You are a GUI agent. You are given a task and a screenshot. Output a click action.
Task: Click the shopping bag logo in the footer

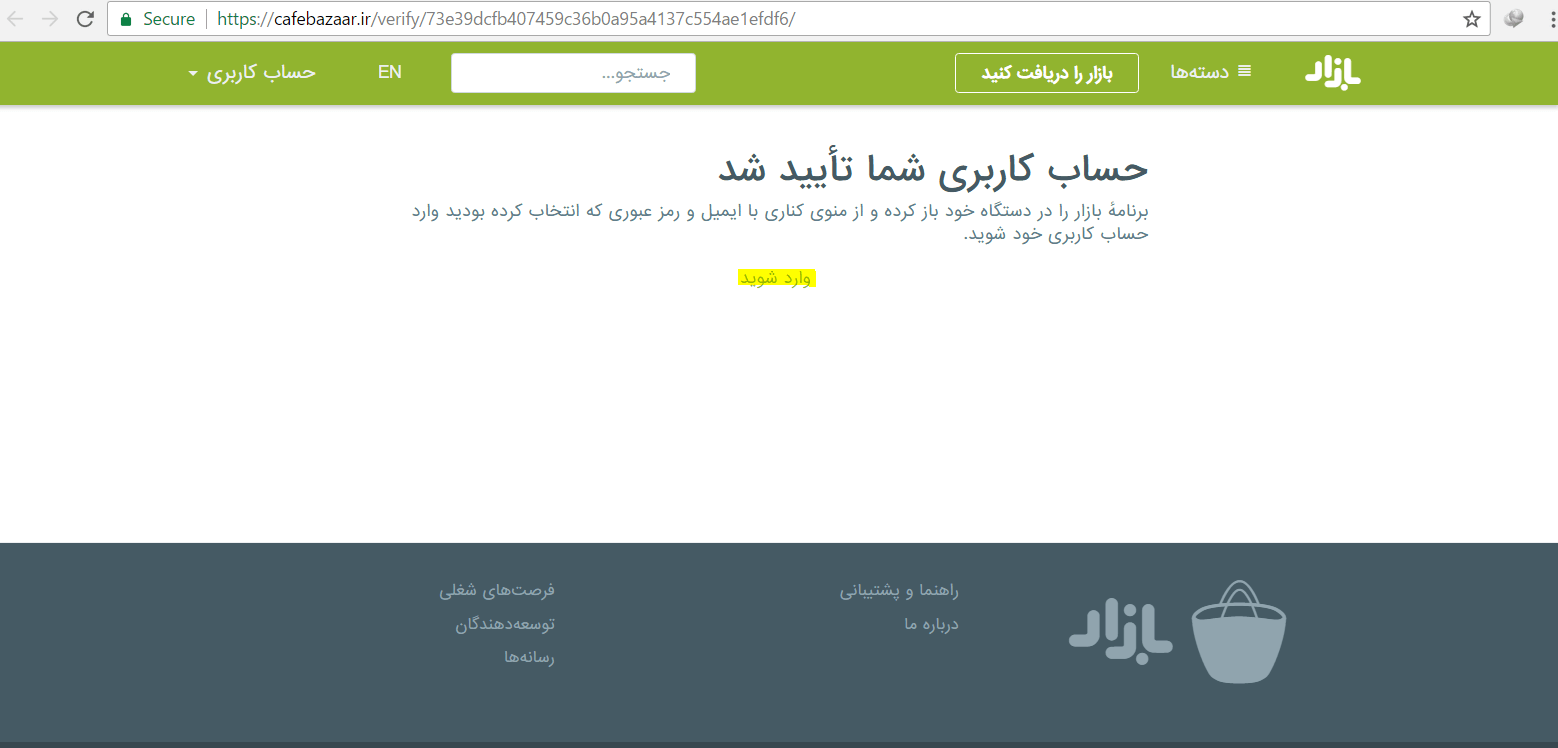[1239, 632]
